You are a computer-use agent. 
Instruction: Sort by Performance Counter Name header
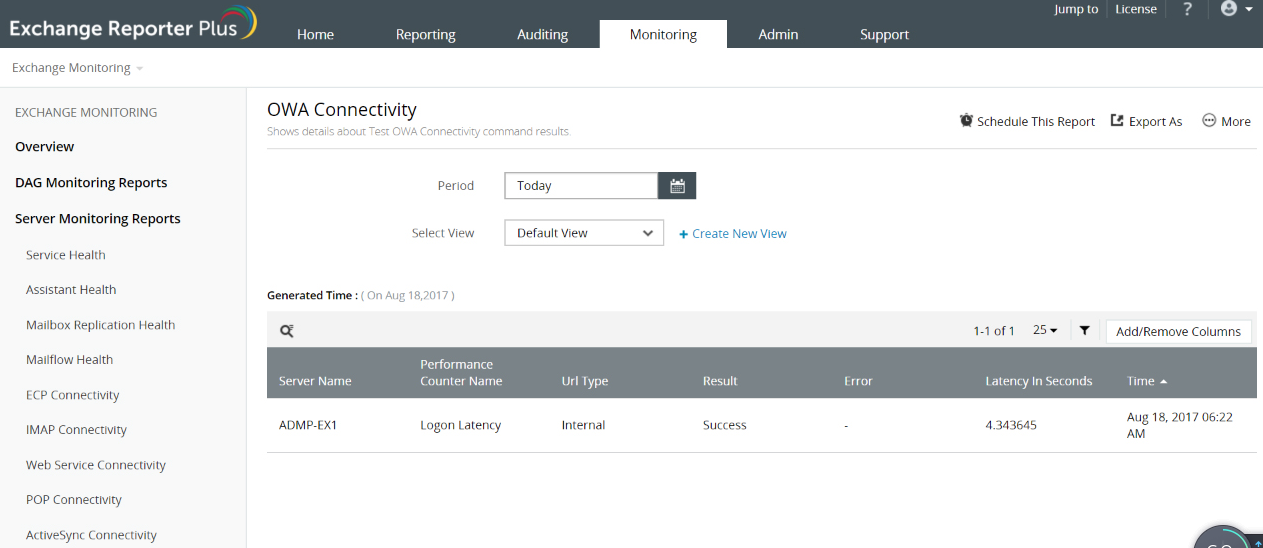pyautogui.click(x=461, y=373)
